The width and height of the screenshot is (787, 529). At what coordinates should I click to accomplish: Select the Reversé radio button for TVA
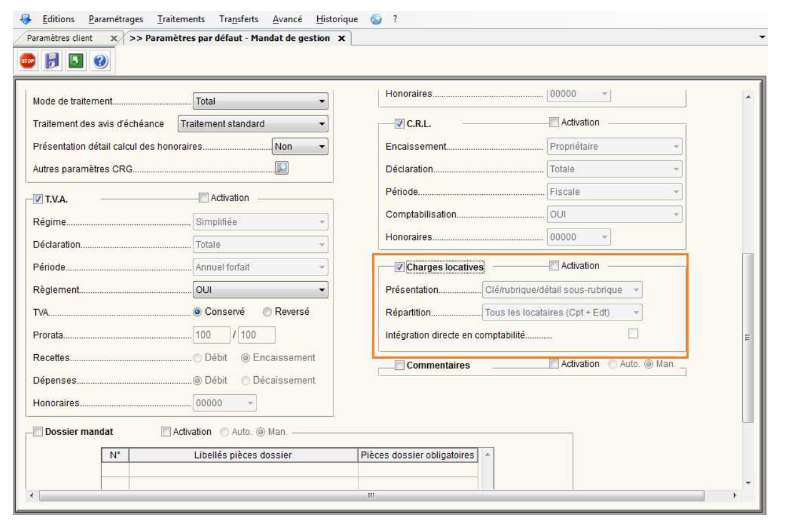[x=268, y=312]
